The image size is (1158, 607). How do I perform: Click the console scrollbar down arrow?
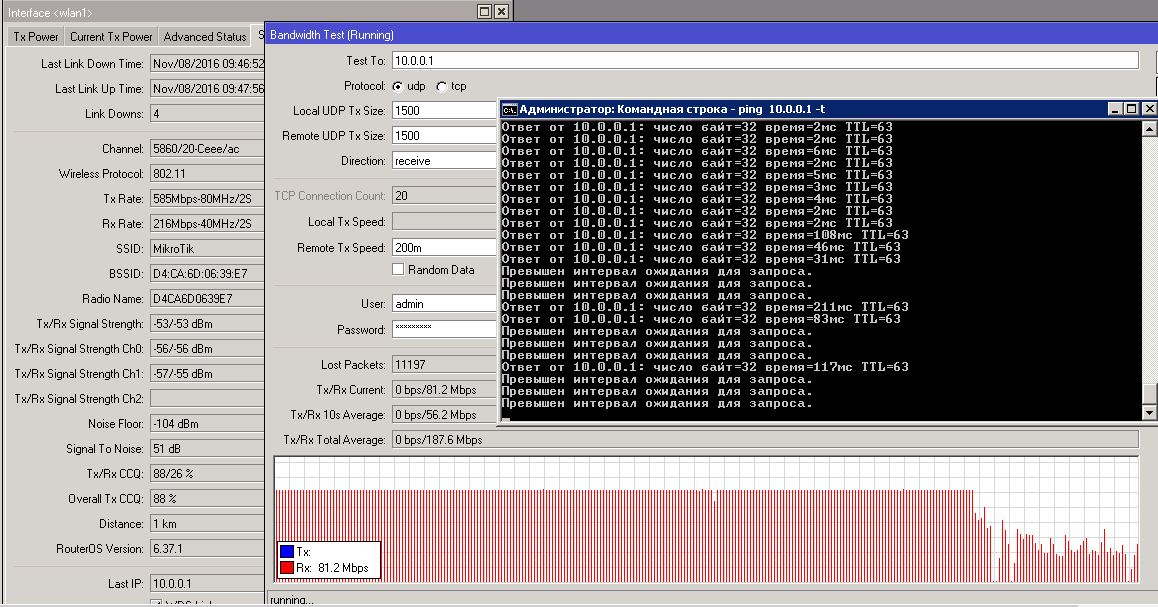click(1149, 412)
